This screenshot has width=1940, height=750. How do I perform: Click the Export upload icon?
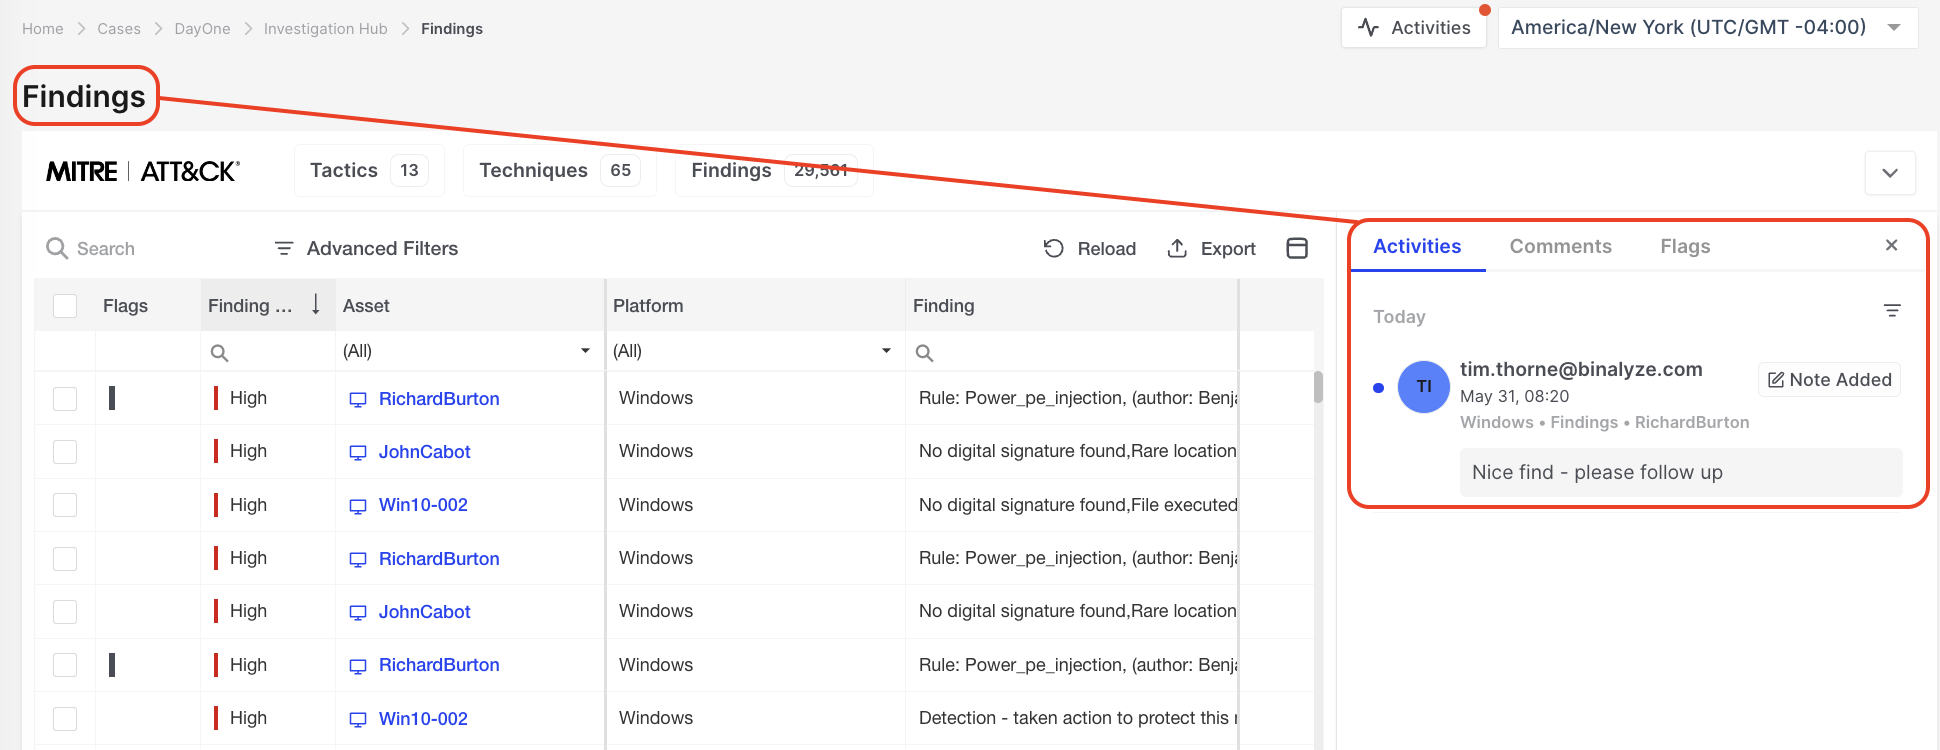1177,248
